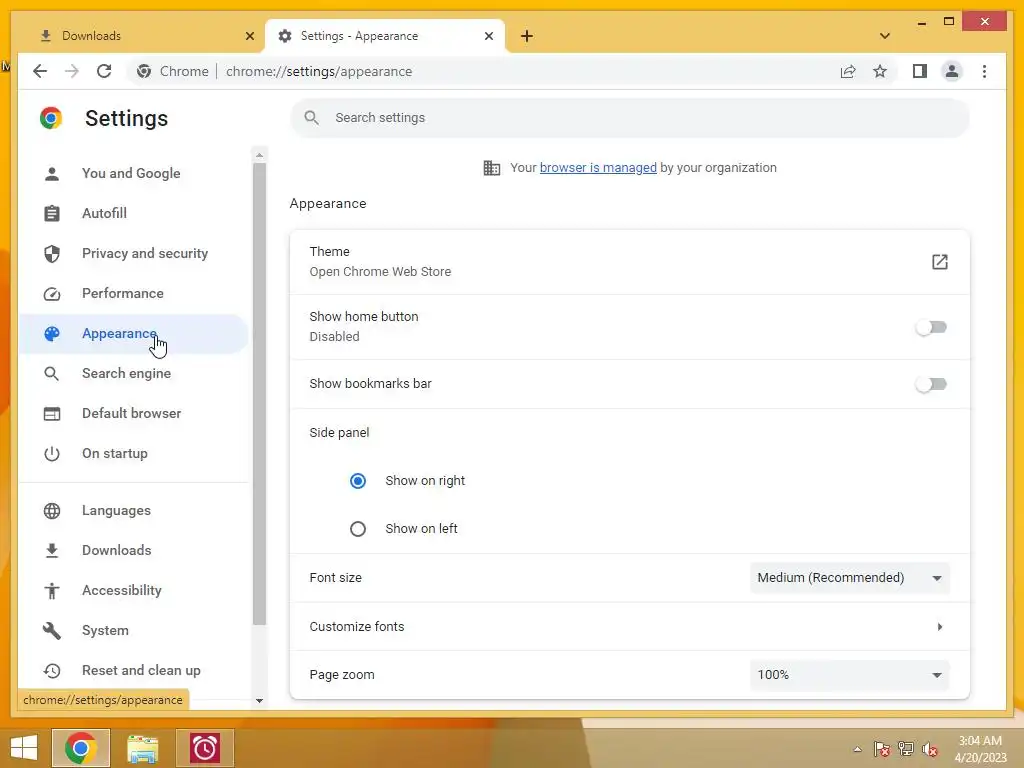Focus the address bar URL
This screenshot has height=768, width=1024.
(x=319, y=71)
